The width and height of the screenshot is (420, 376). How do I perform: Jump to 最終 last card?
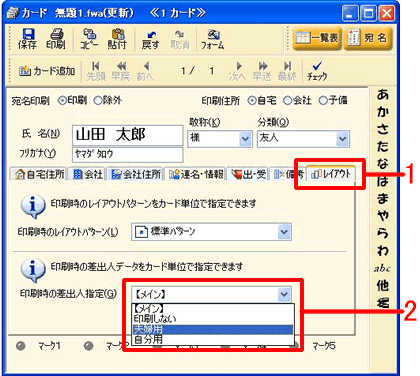pyautogui.click(x=287, y=71)
